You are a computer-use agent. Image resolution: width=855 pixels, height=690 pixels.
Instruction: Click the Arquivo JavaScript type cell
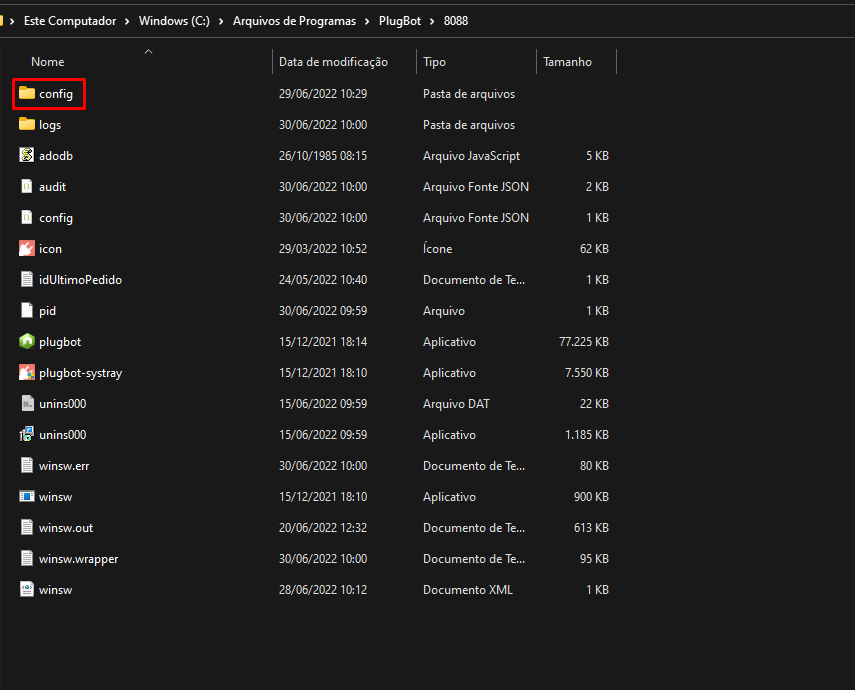tap(471, 155)
